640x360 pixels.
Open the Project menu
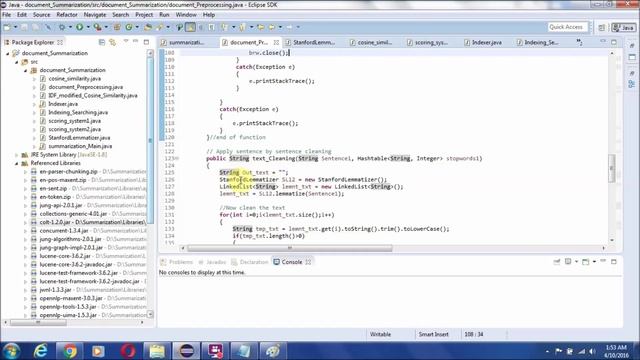pos(144,15)
